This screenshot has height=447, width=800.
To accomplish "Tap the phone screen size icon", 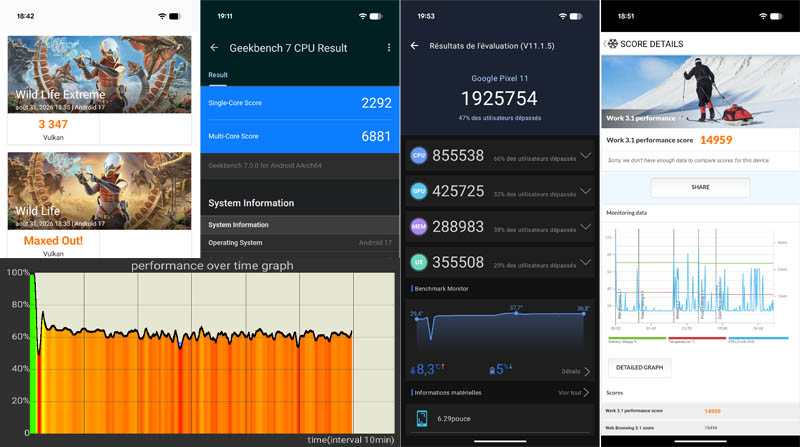I will pos(422,418).
